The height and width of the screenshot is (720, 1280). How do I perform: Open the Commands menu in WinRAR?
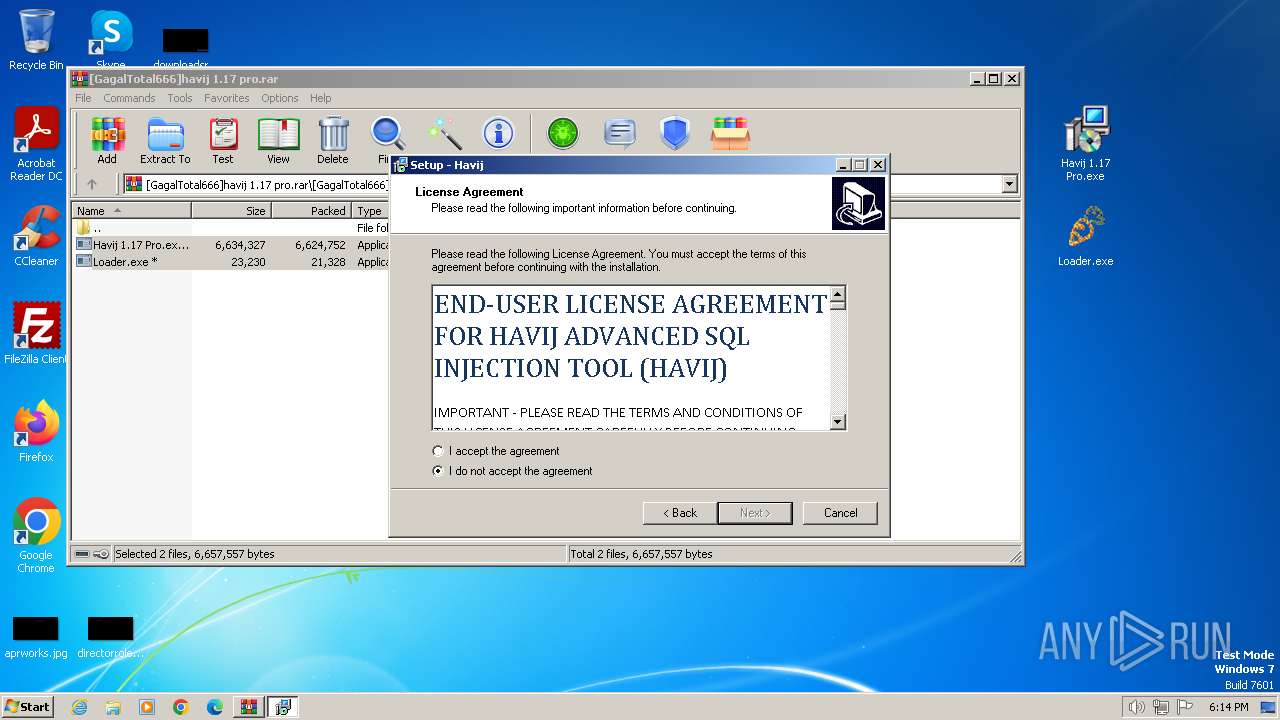(129, 98)
